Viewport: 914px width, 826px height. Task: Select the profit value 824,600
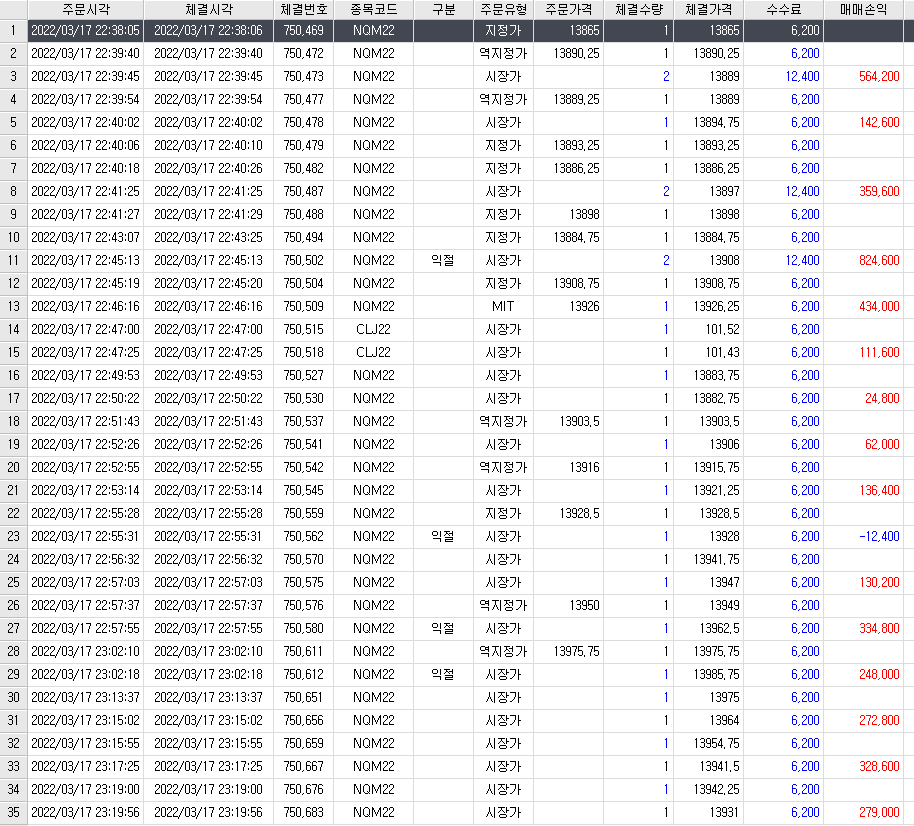pos(879,261)
